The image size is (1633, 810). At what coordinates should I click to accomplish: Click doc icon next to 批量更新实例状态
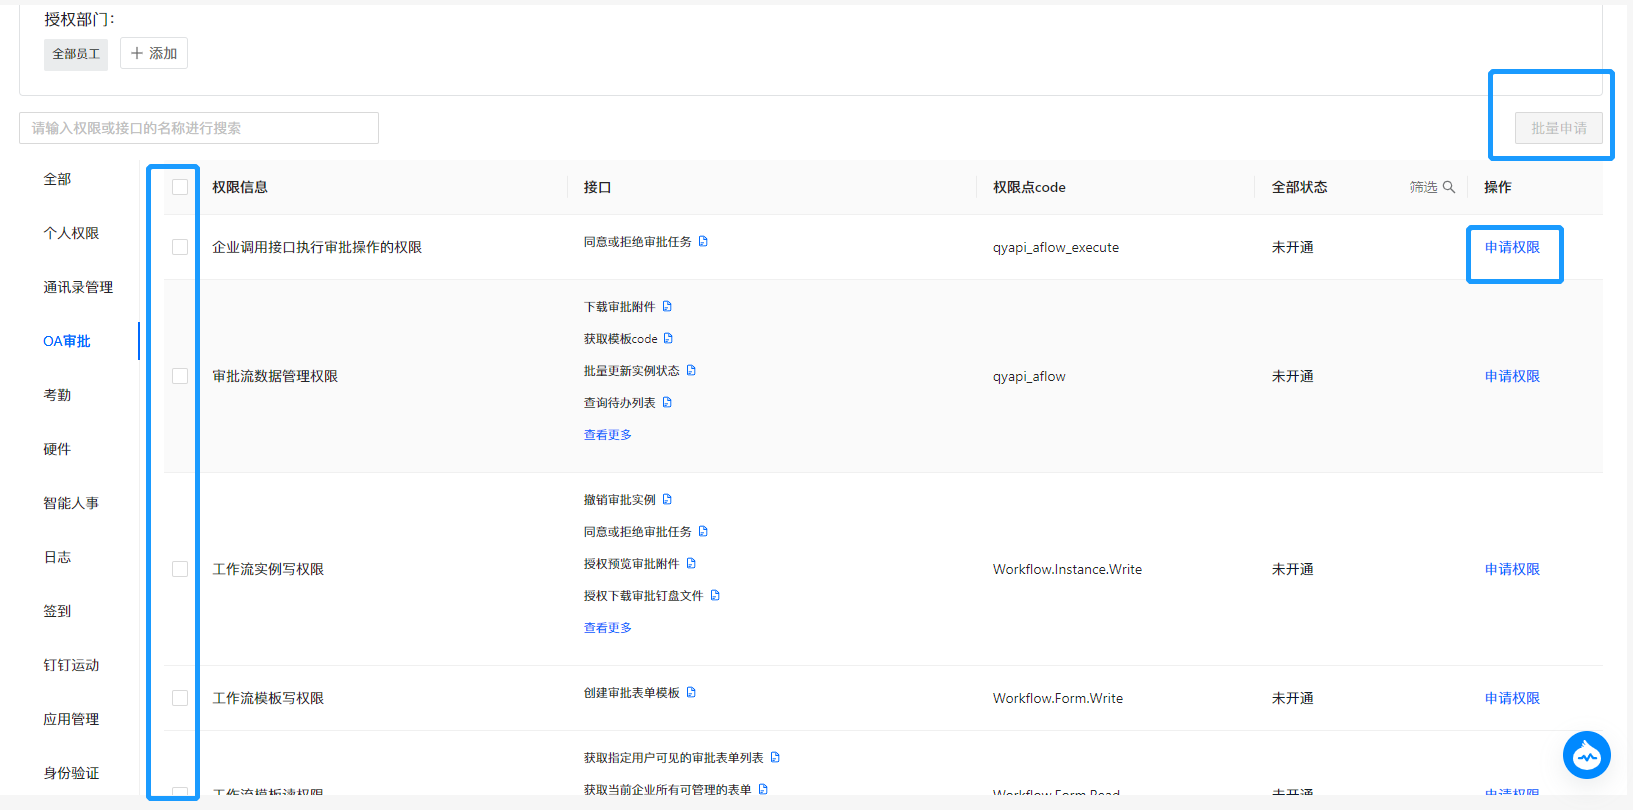pyautogui.click(x=691, y=371)
